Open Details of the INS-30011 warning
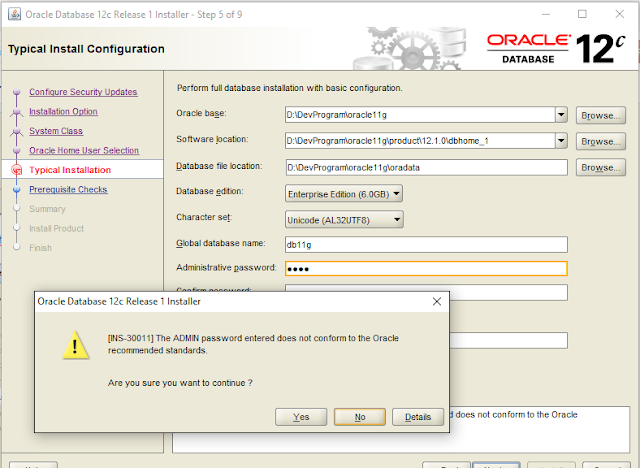This screenshot has width=640, height=468. click(x=418, y=417)
